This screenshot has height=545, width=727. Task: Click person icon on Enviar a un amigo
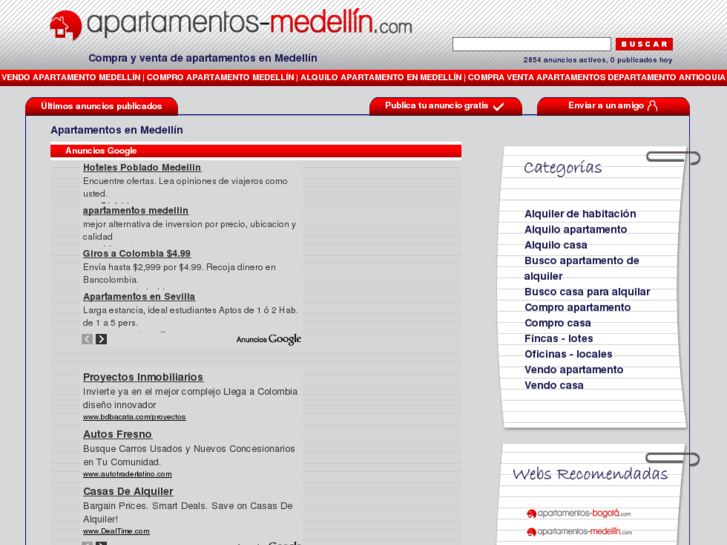tap(652, 106)
